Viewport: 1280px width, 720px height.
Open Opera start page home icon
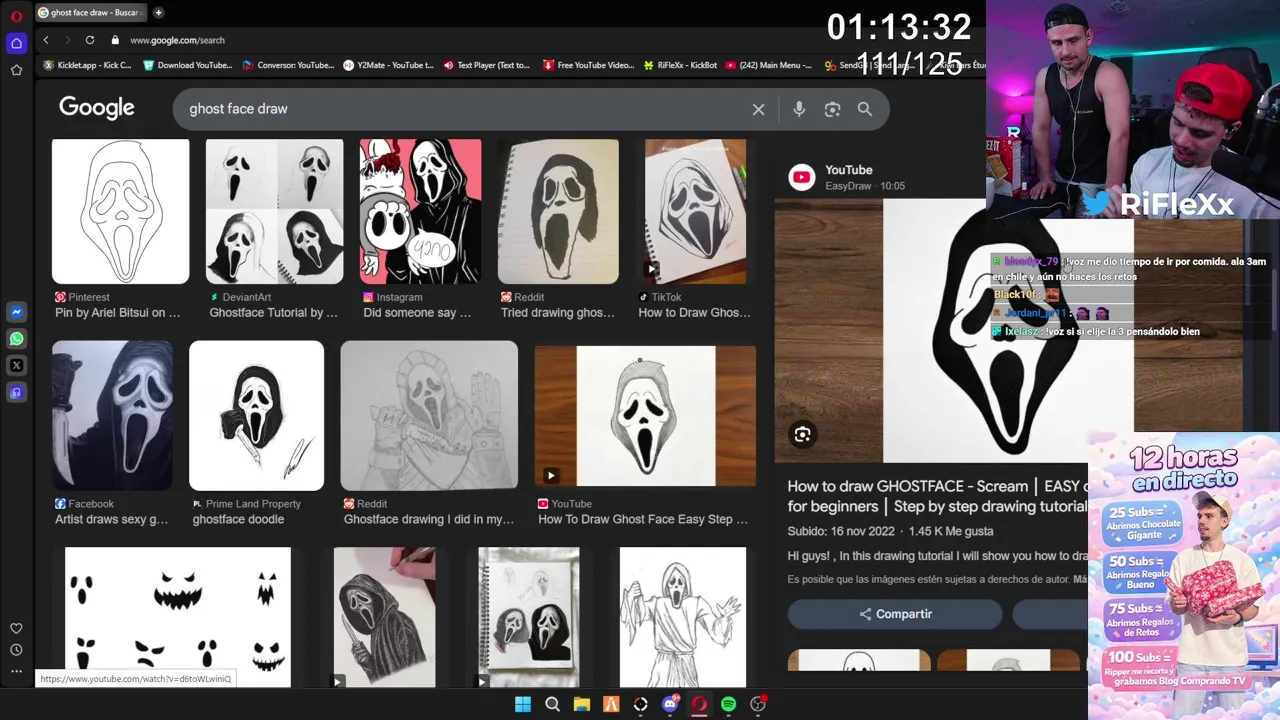16,43
